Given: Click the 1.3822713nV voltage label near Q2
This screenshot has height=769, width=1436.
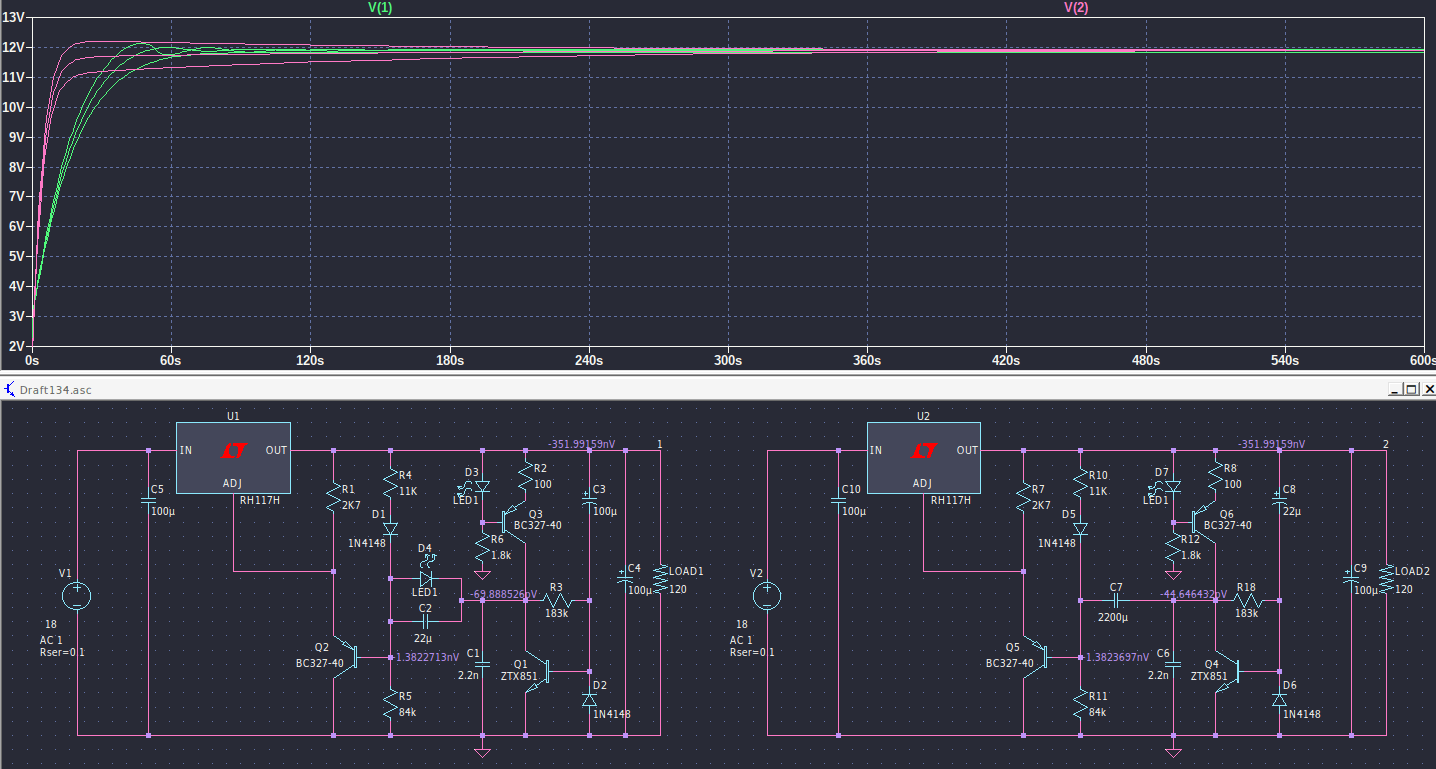Looking at the screenshot, I should click(x=428, y=657).
